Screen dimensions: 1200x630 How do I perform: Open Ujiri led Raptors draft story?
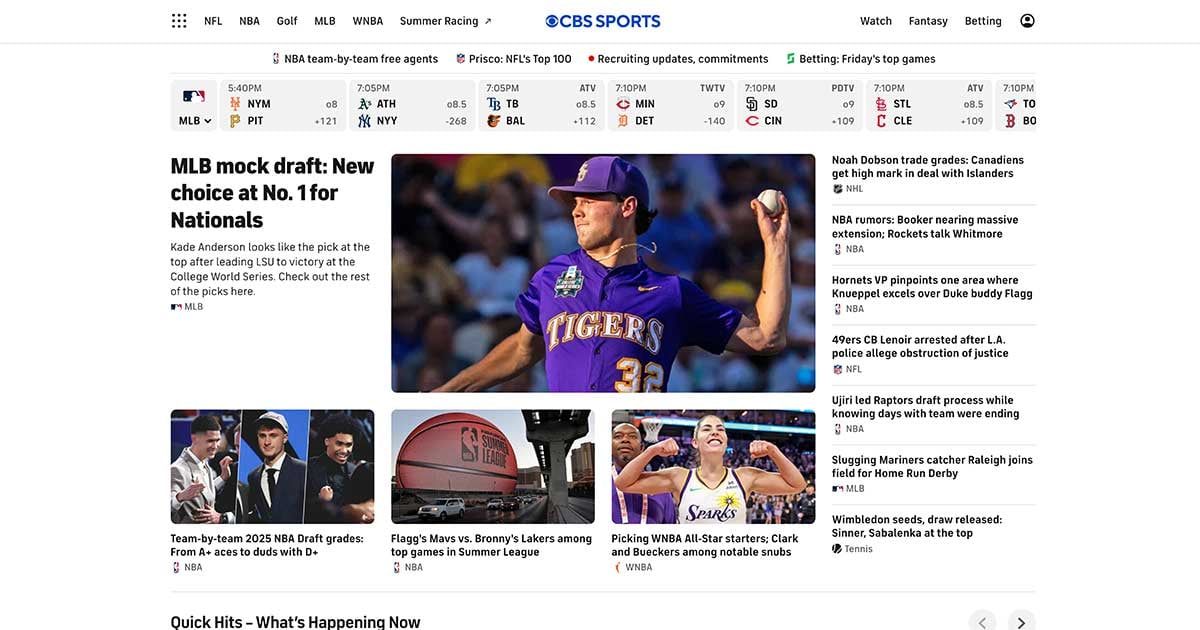pyautogui.click(x=926, y=406)
